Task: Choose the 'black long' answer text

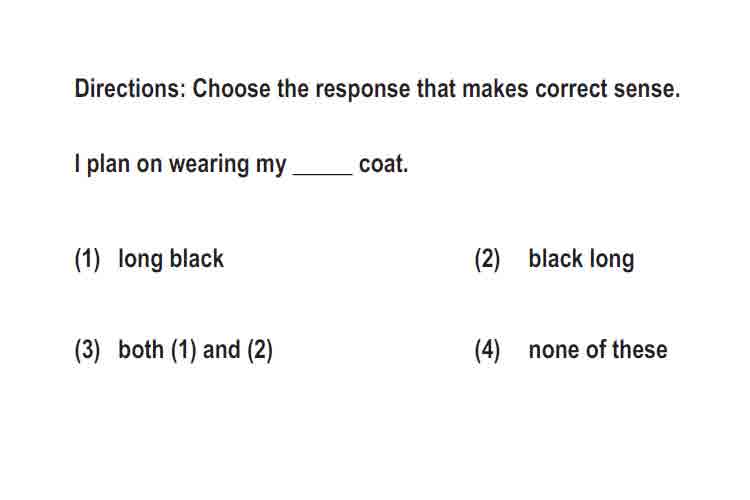Action: [x=581, y=259]
